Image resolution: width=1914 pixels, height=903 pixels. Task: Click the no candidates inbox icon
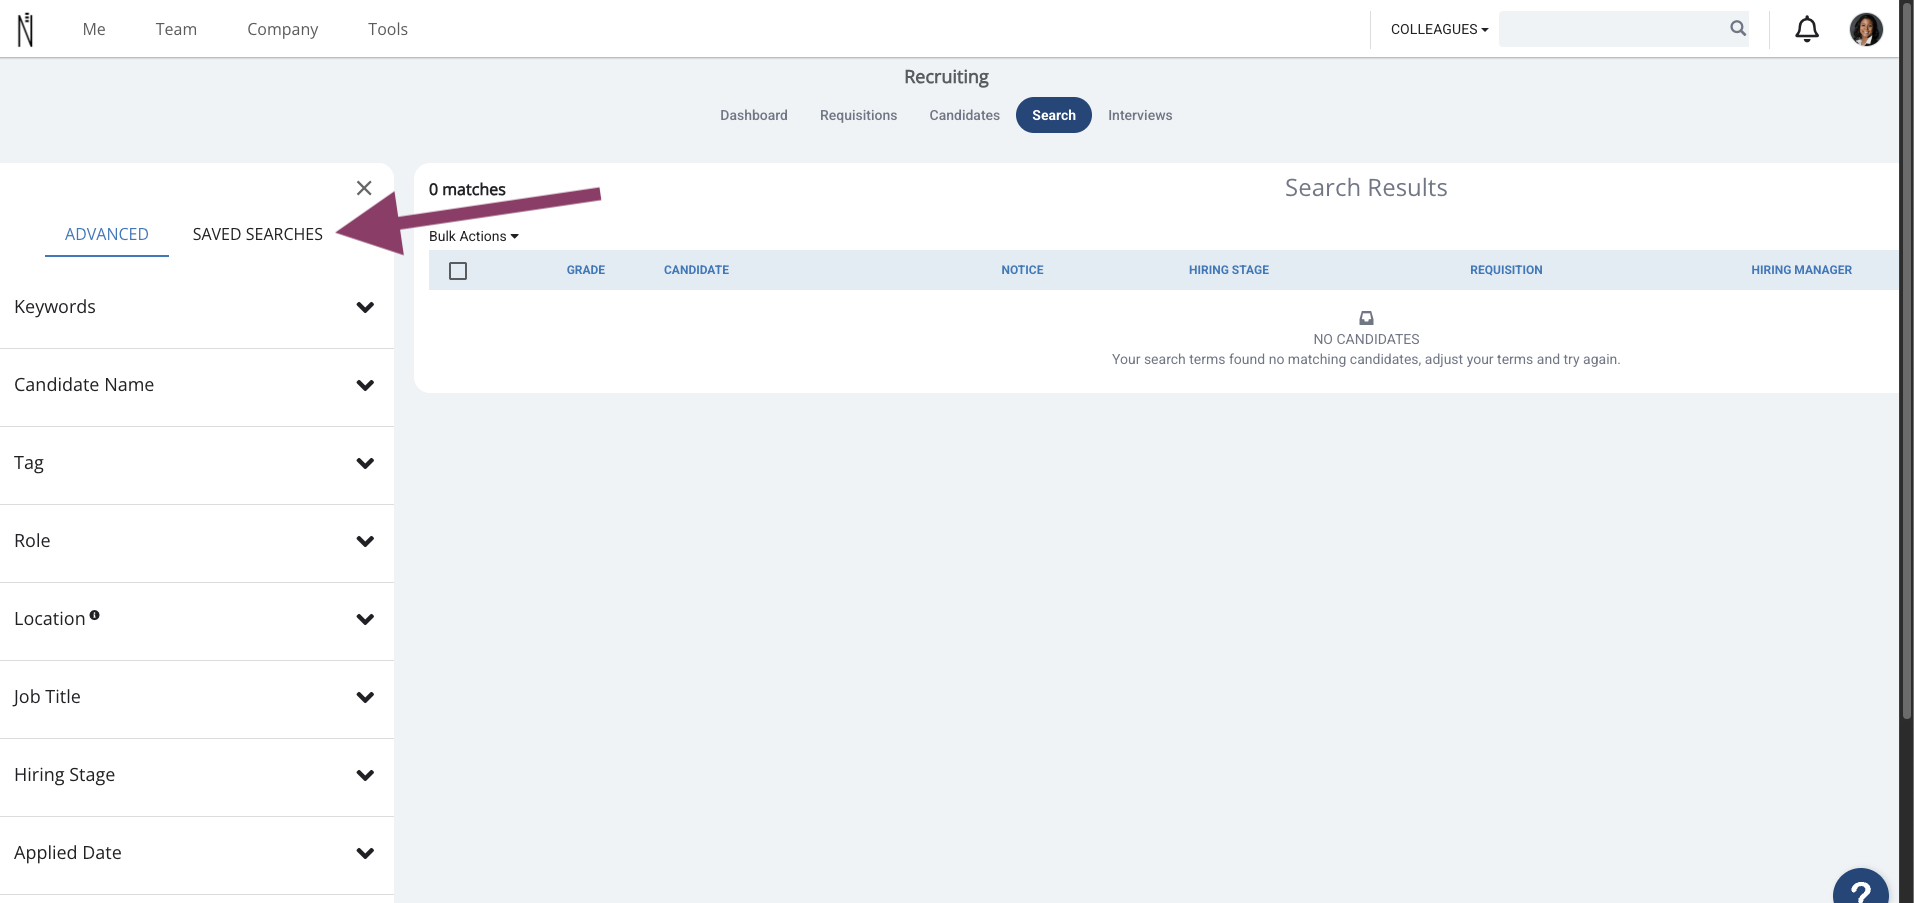(1366, 318)
